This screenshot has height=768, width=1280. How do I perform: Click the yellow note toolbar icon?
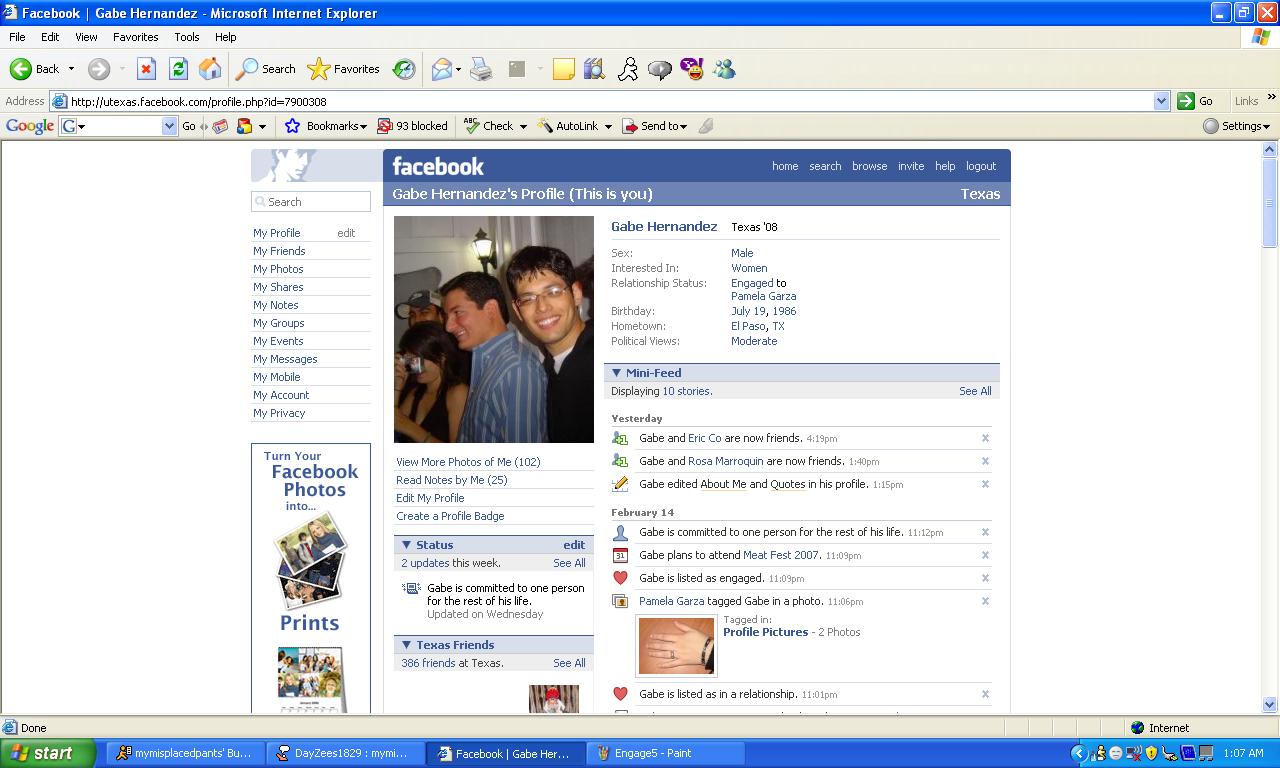[564, 69]
